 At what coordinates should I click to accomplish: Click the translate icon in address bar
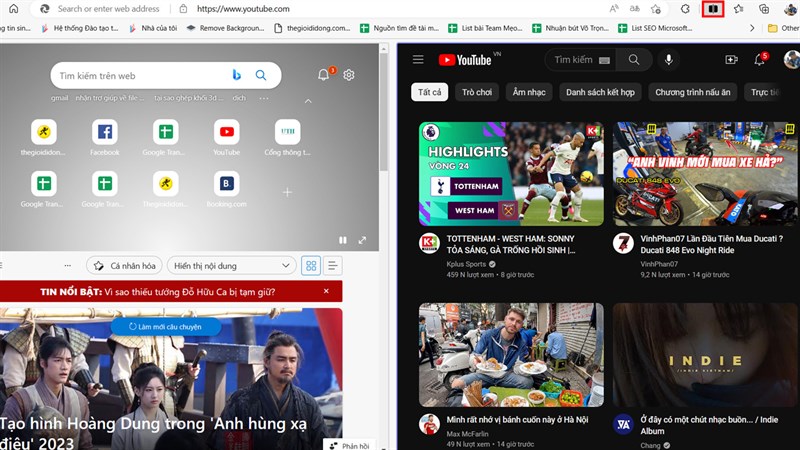635,9
